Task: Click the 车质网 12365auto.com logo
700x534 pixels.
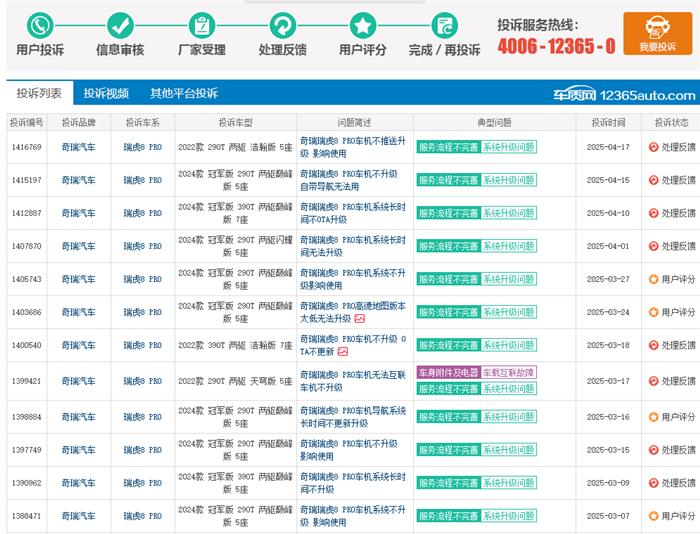Action: click(x=624, y=95)
